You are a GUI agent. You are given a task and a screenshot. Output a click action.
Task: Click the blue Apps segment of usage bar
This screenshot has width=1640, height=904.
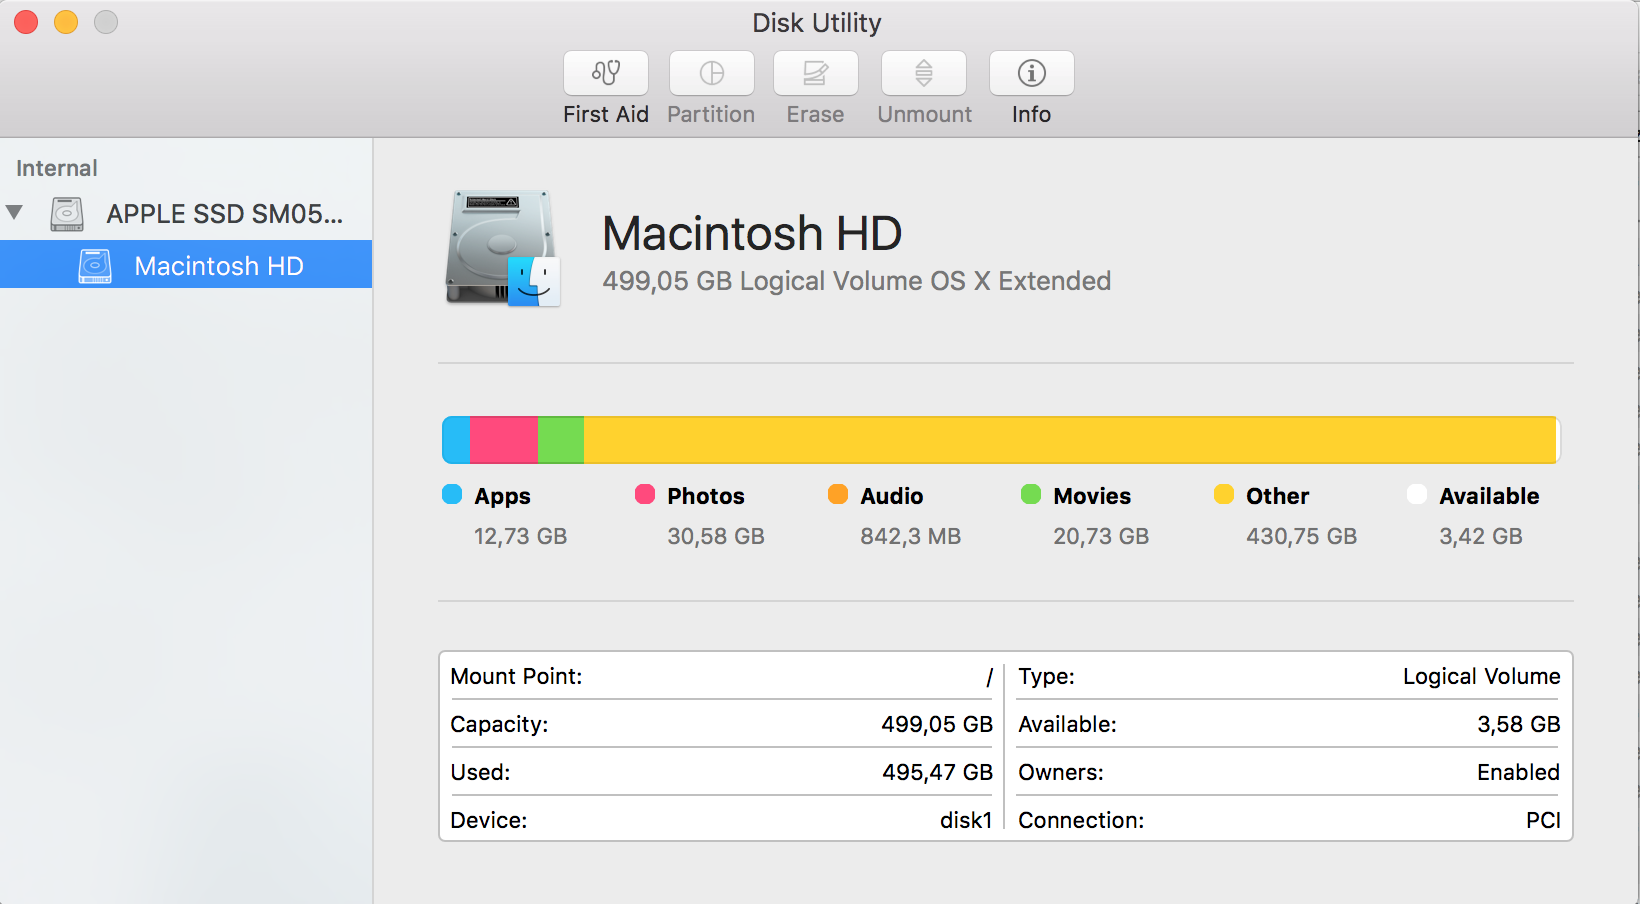456,440
